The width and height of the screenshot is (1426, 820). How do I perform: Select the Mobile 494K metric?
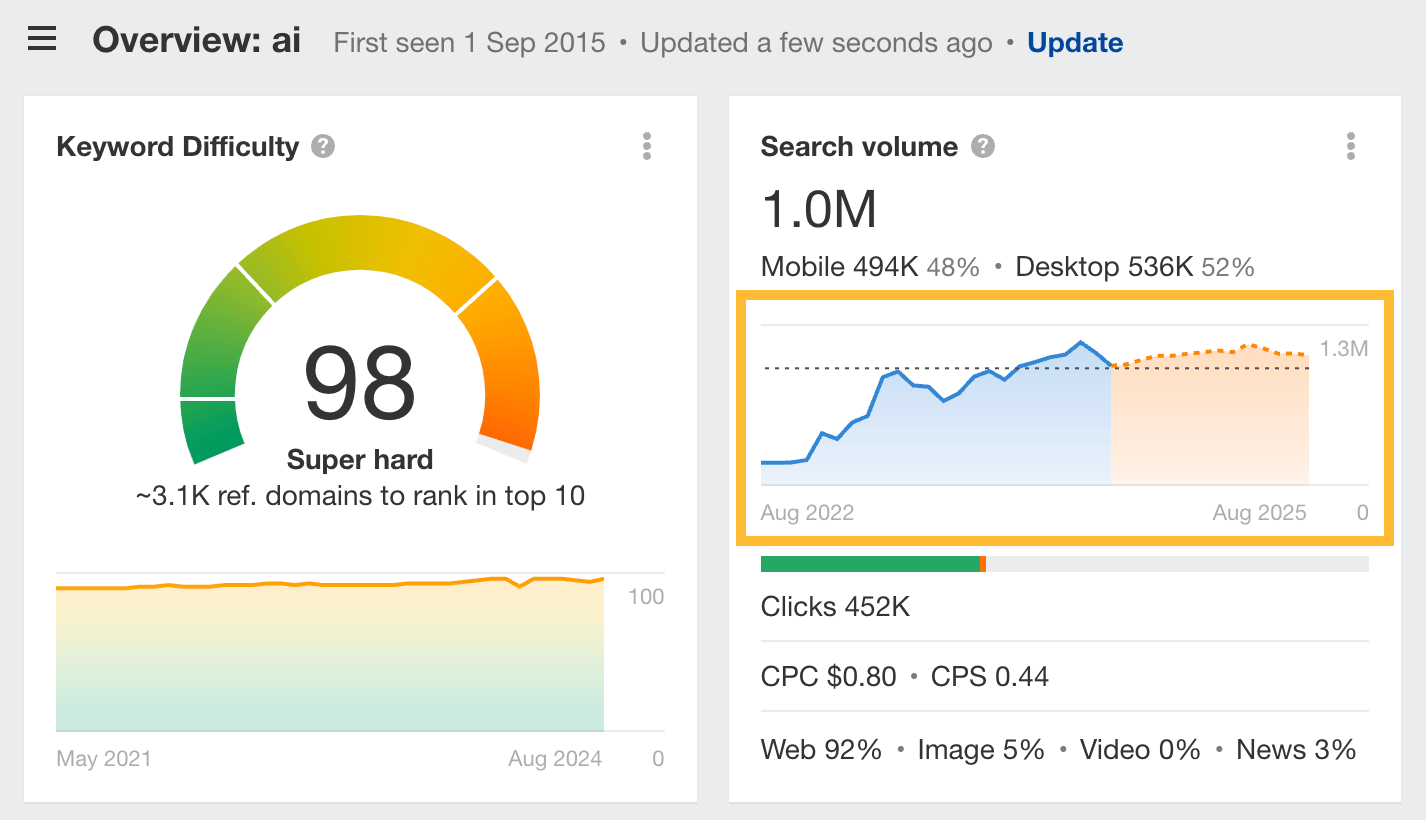coord(838,266)
